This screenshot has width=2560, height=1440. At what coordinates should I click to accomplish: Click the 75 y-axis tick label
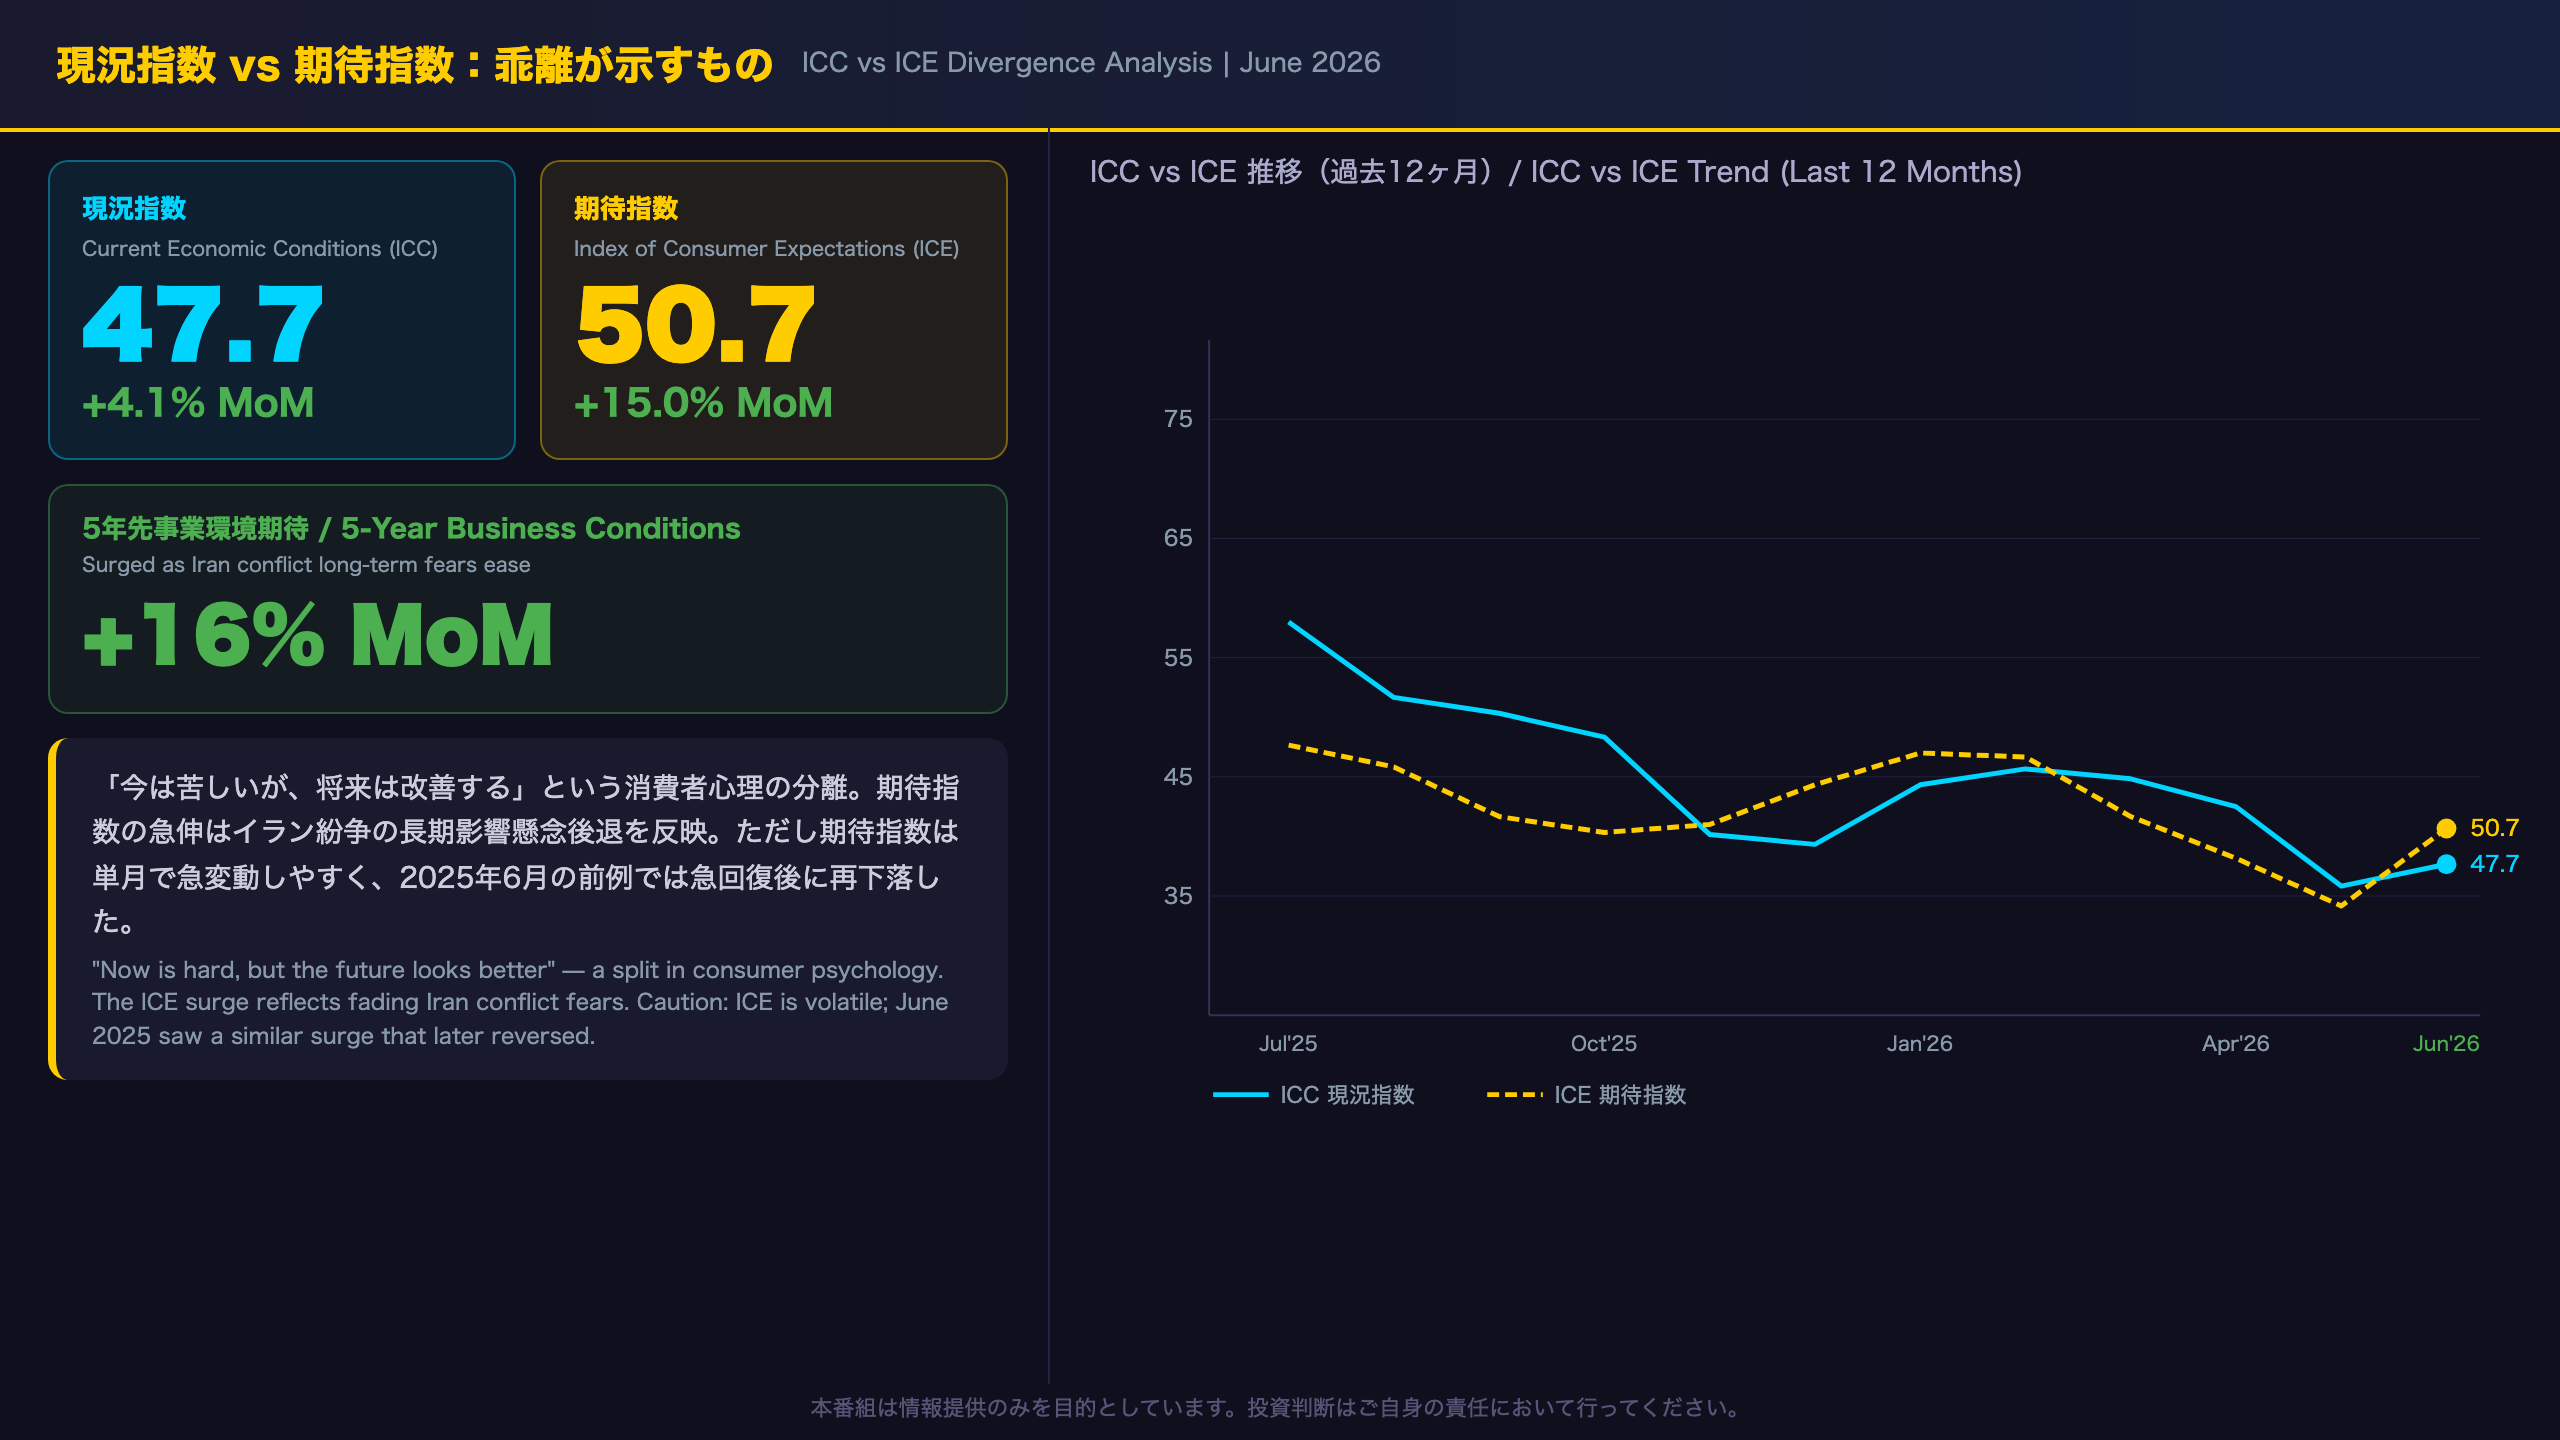coord(1178,419)
